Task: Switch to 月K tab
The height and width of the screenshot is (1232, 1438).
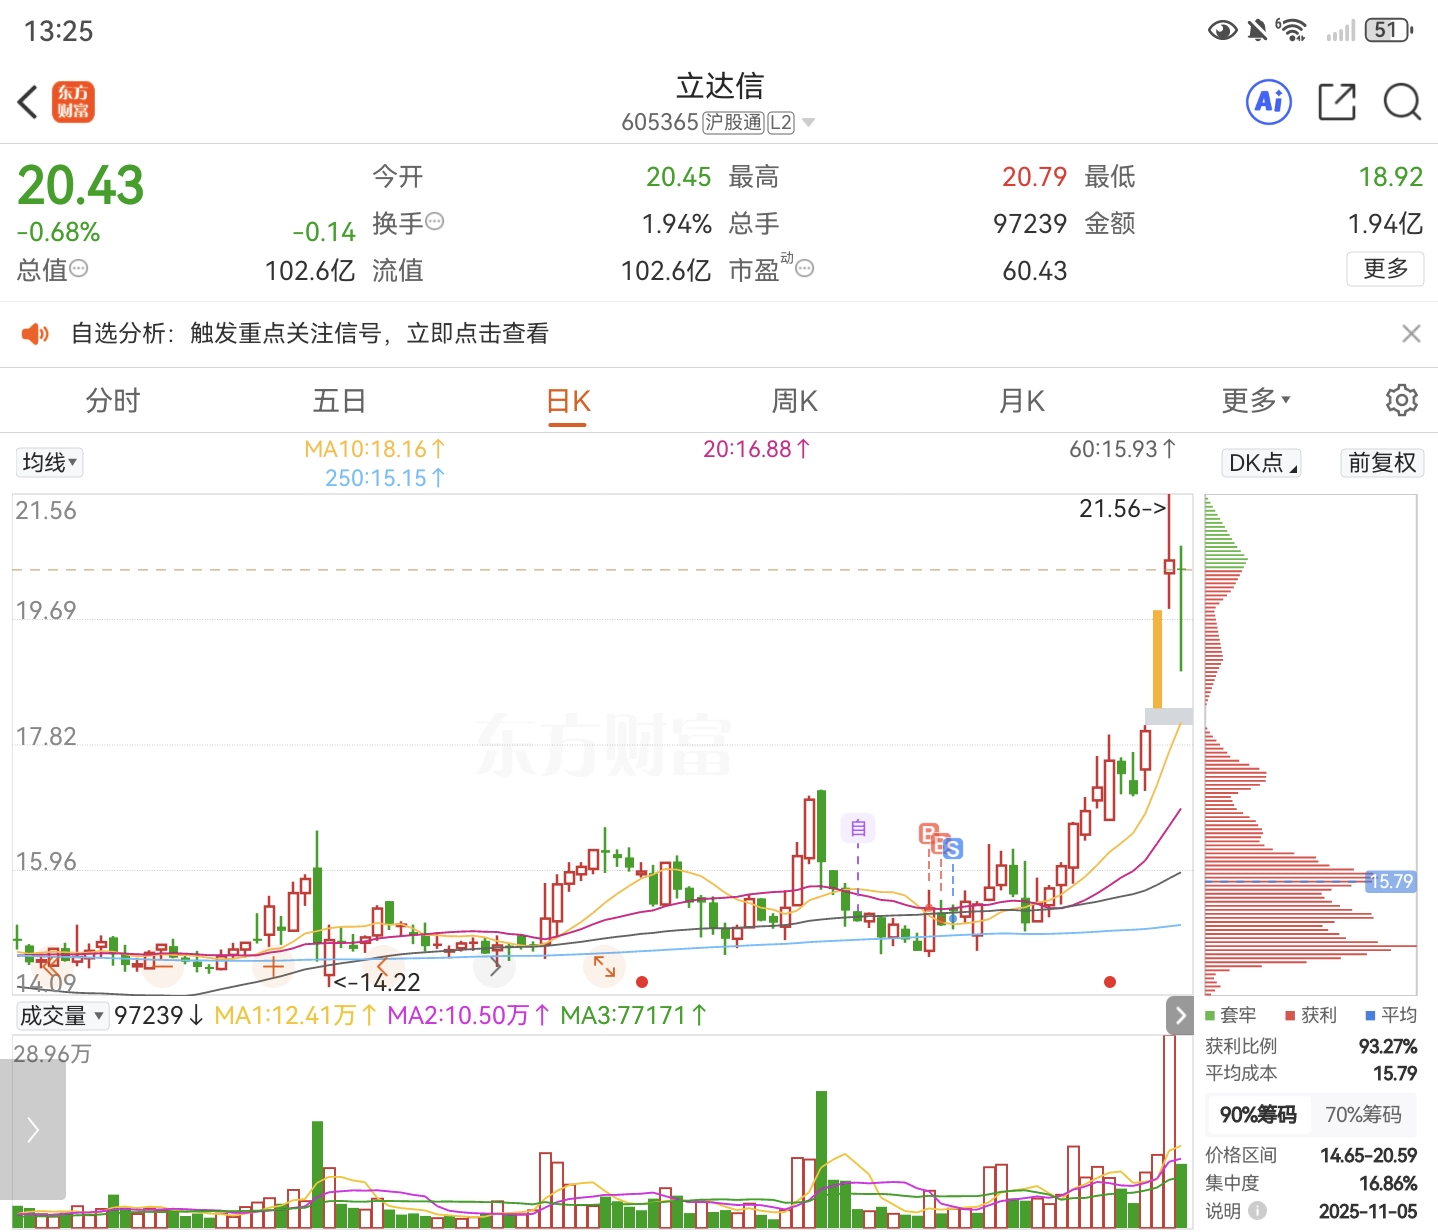Action: coord(1022,401)
